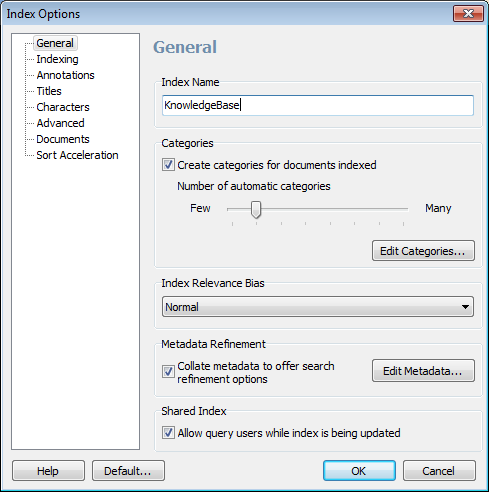Click the Normal combo box arrow
Viewport: 489px width, 492px height.
465,307
